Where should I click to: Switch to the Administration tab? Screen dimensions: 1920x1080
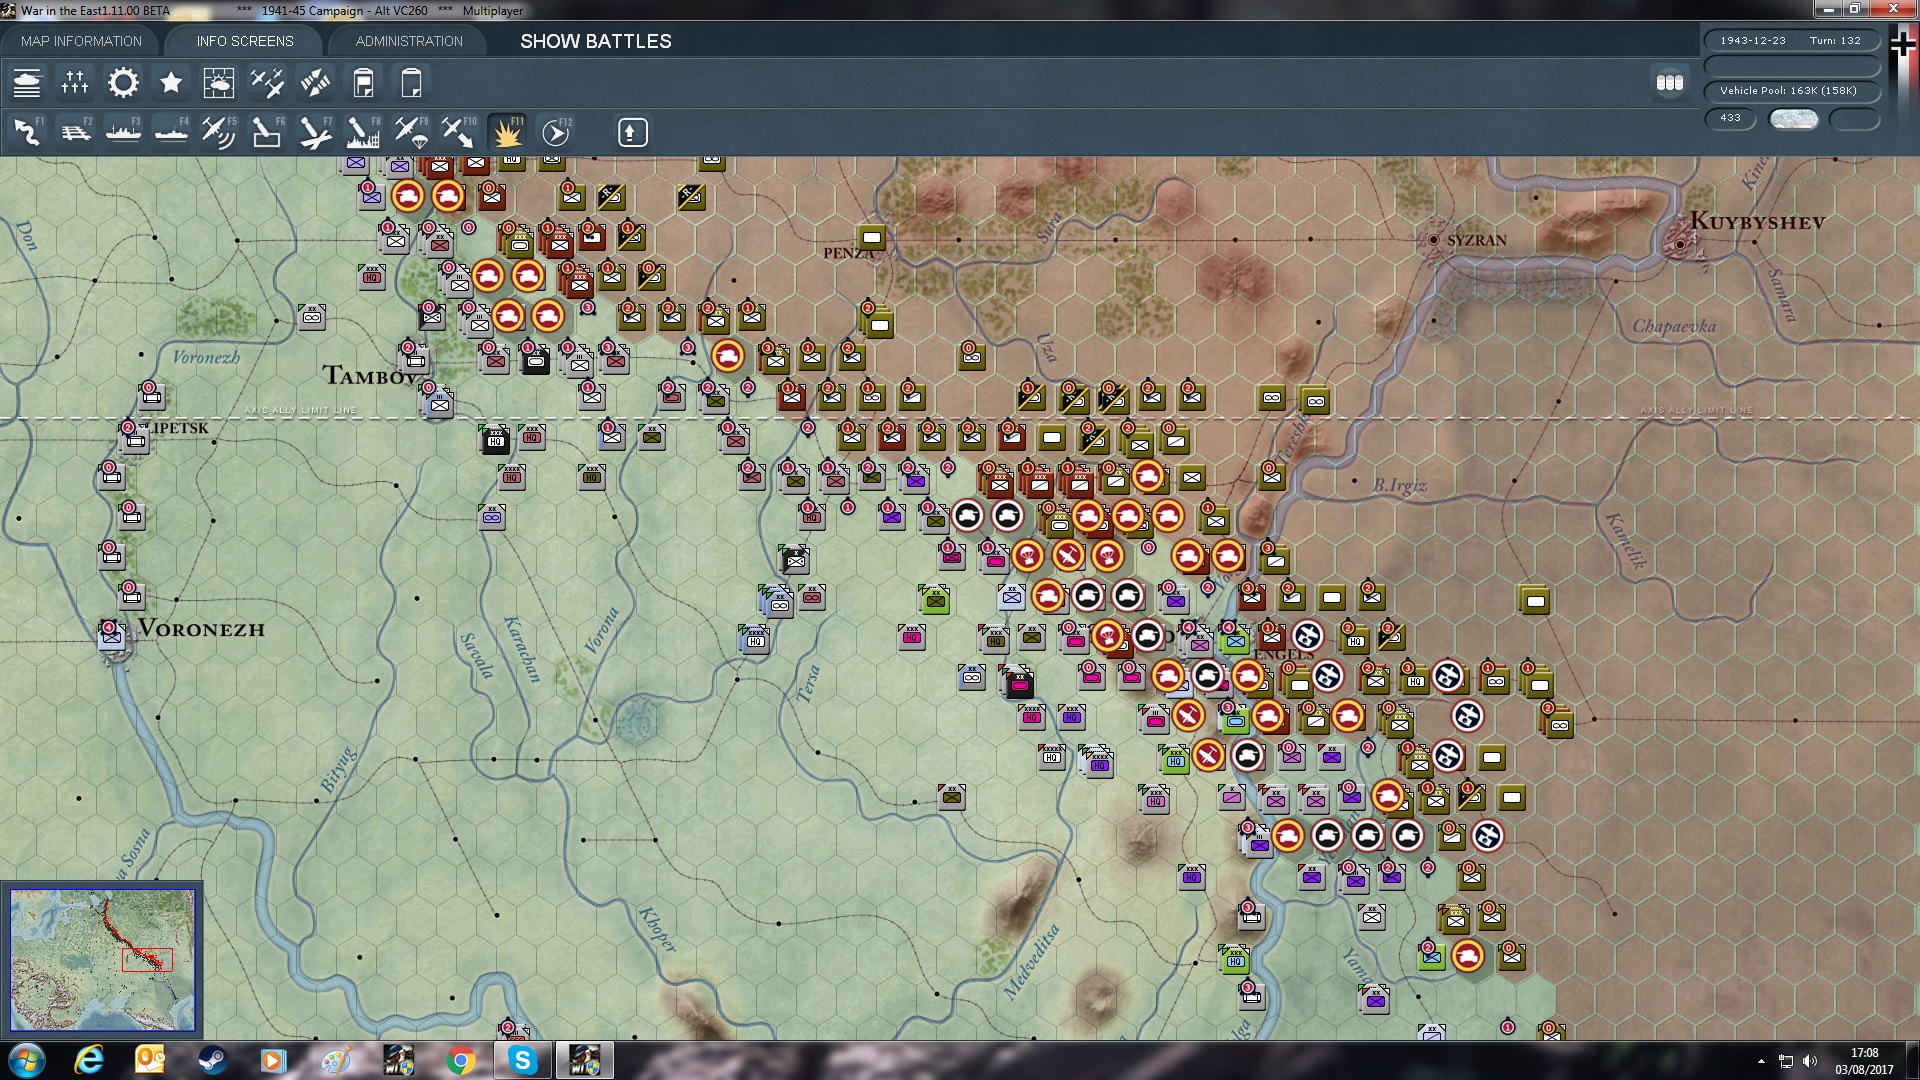click(409, 41)
